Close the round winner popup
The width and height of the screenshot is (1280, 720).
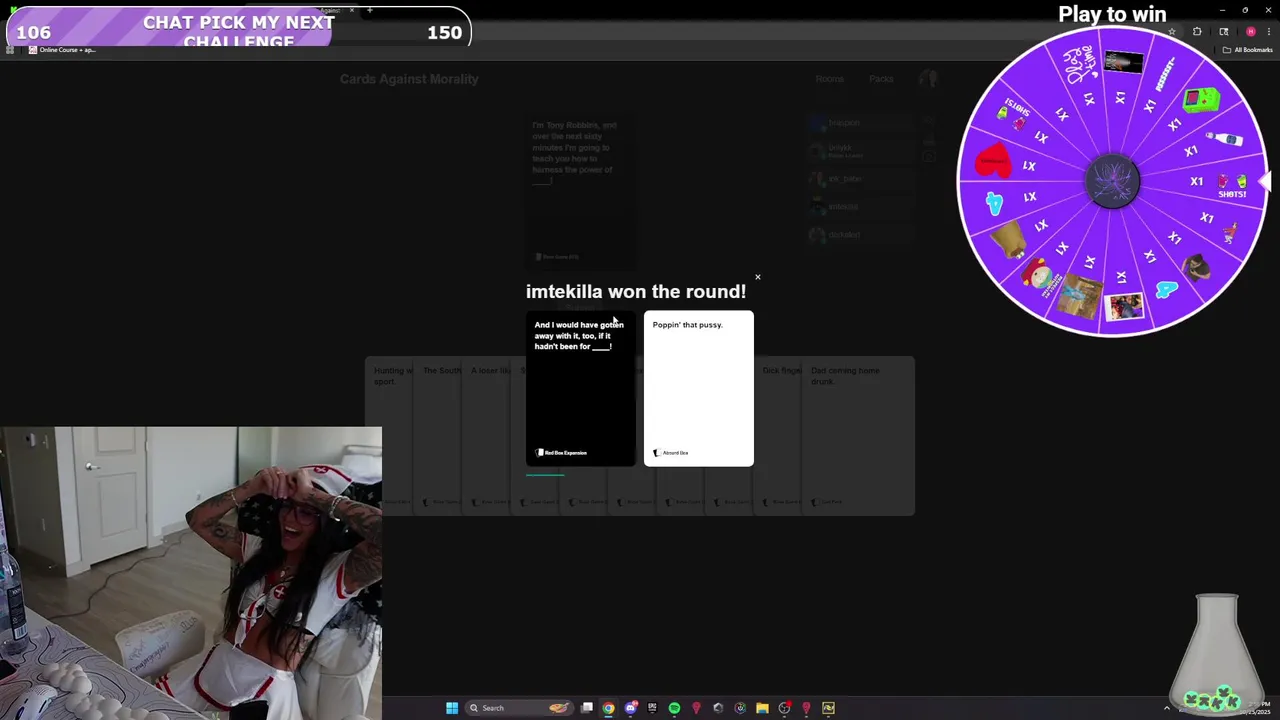(x=757, y=277)
